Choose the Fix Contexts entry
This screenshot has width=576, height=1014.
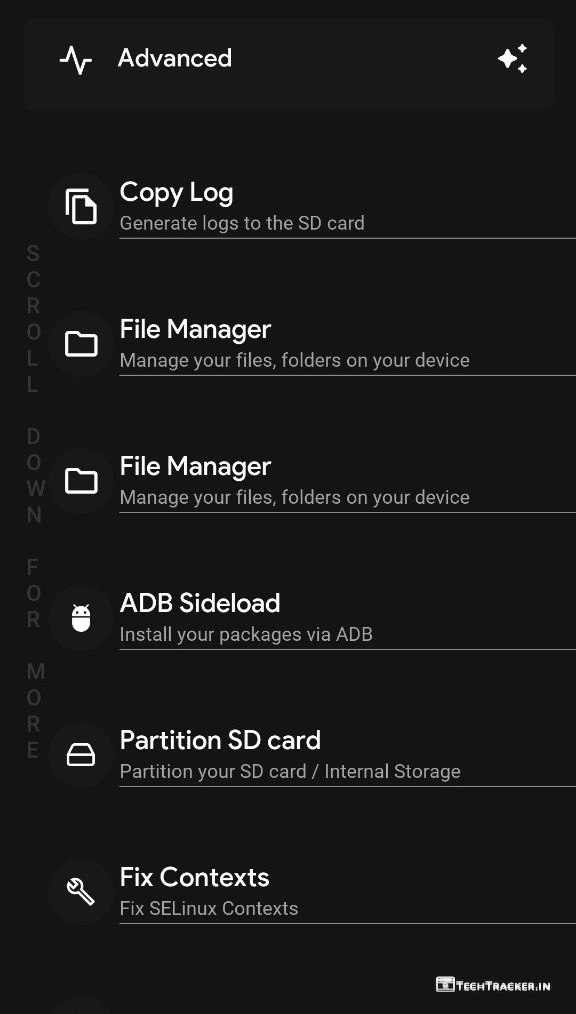click(312, 892)
